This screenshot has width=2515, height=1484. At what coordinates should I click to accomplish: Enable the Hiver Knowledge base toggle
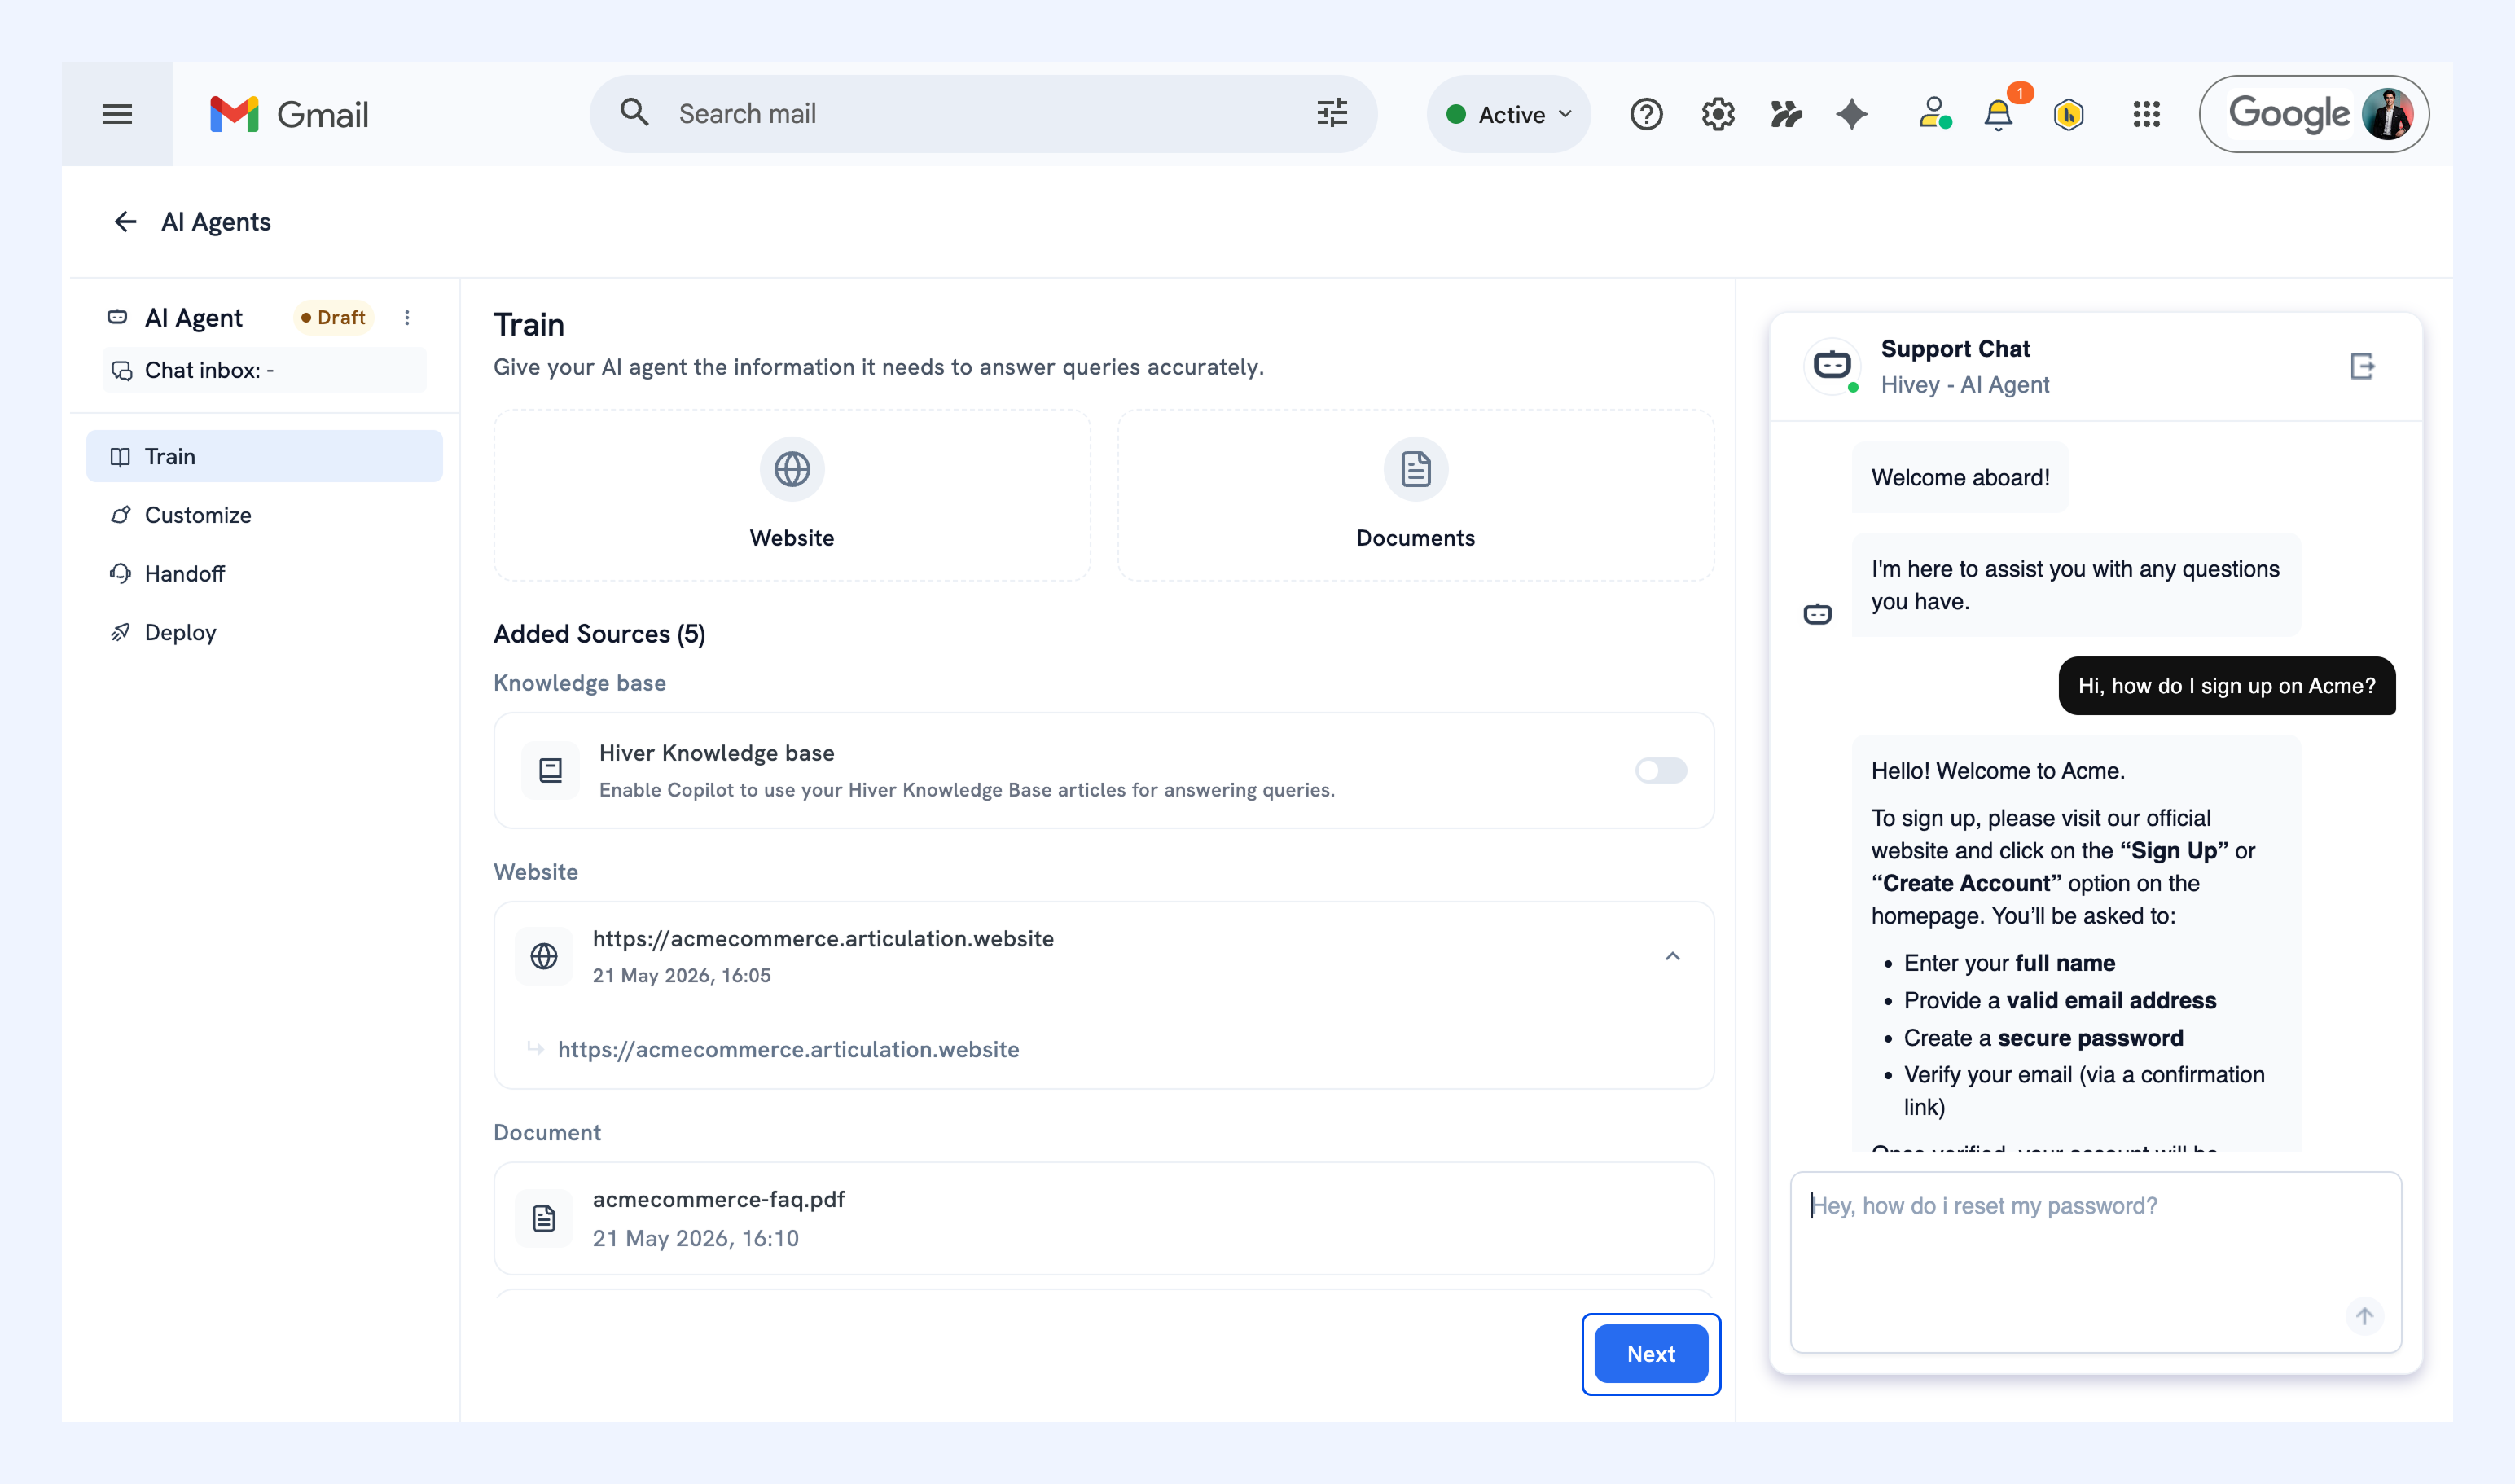(x=1661, y=770)
